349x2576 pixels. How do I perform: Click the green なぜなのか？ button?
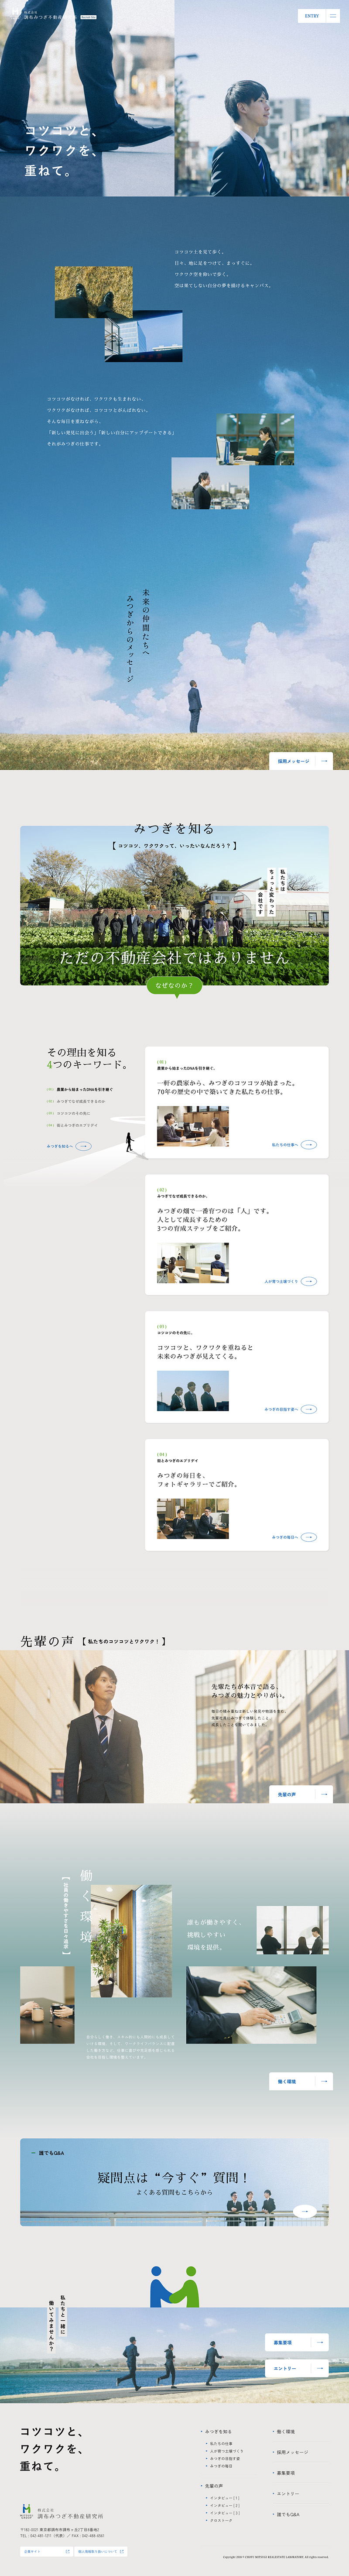pos(174,985)
